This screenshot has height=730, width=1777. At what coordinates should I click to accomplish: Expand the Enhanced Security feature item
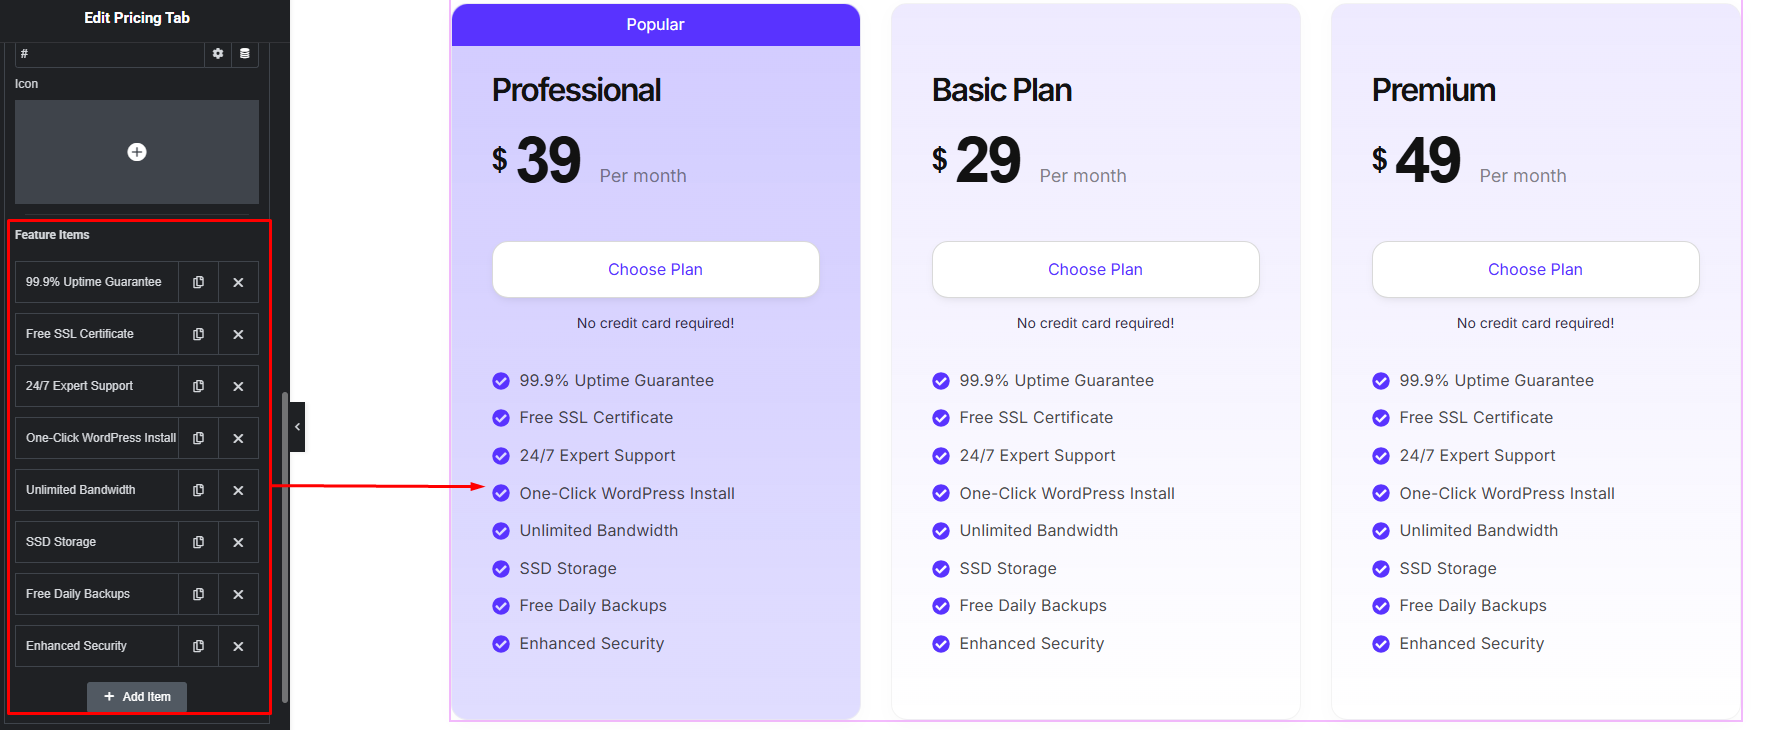[96, 646]
